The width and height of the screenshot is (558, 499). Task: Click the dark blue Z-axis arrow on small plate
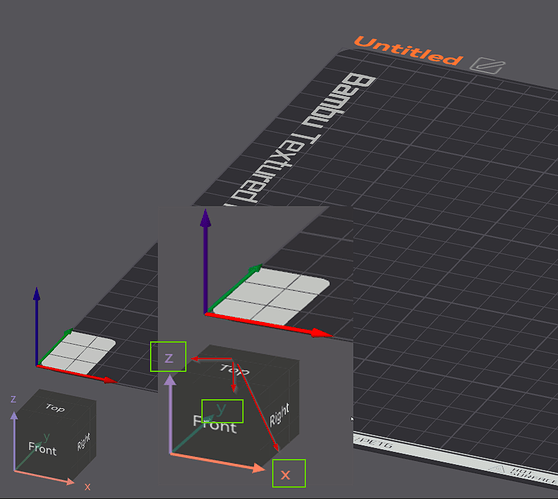point(36,326)
